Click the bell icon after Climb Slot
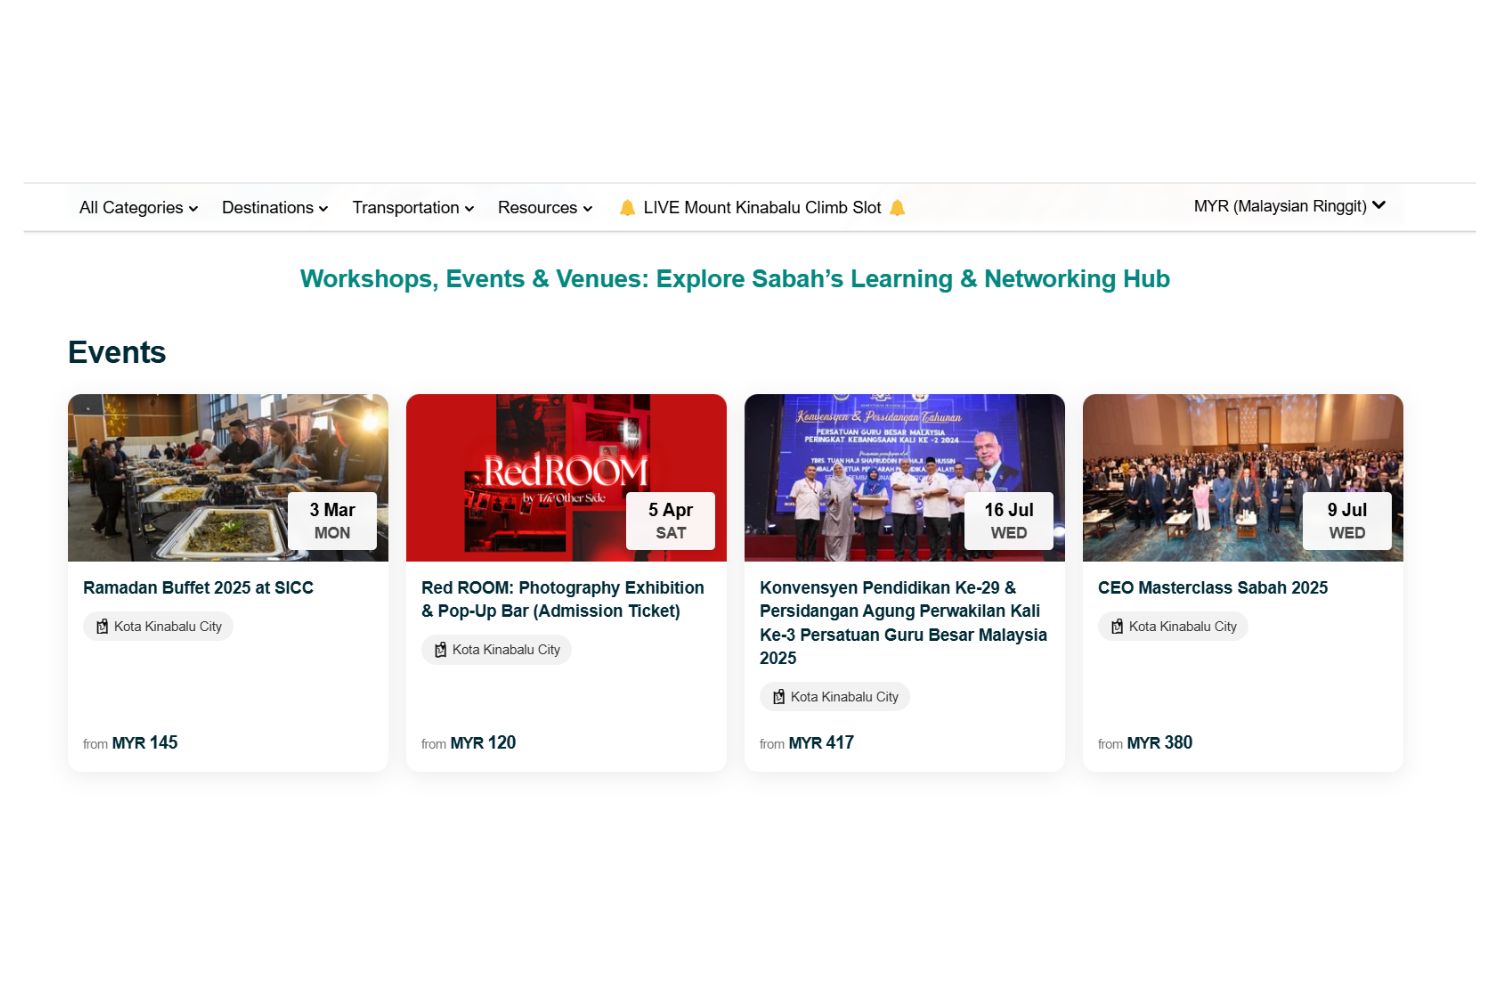This screenshot has height=1000, width=1500. point(897,208)
